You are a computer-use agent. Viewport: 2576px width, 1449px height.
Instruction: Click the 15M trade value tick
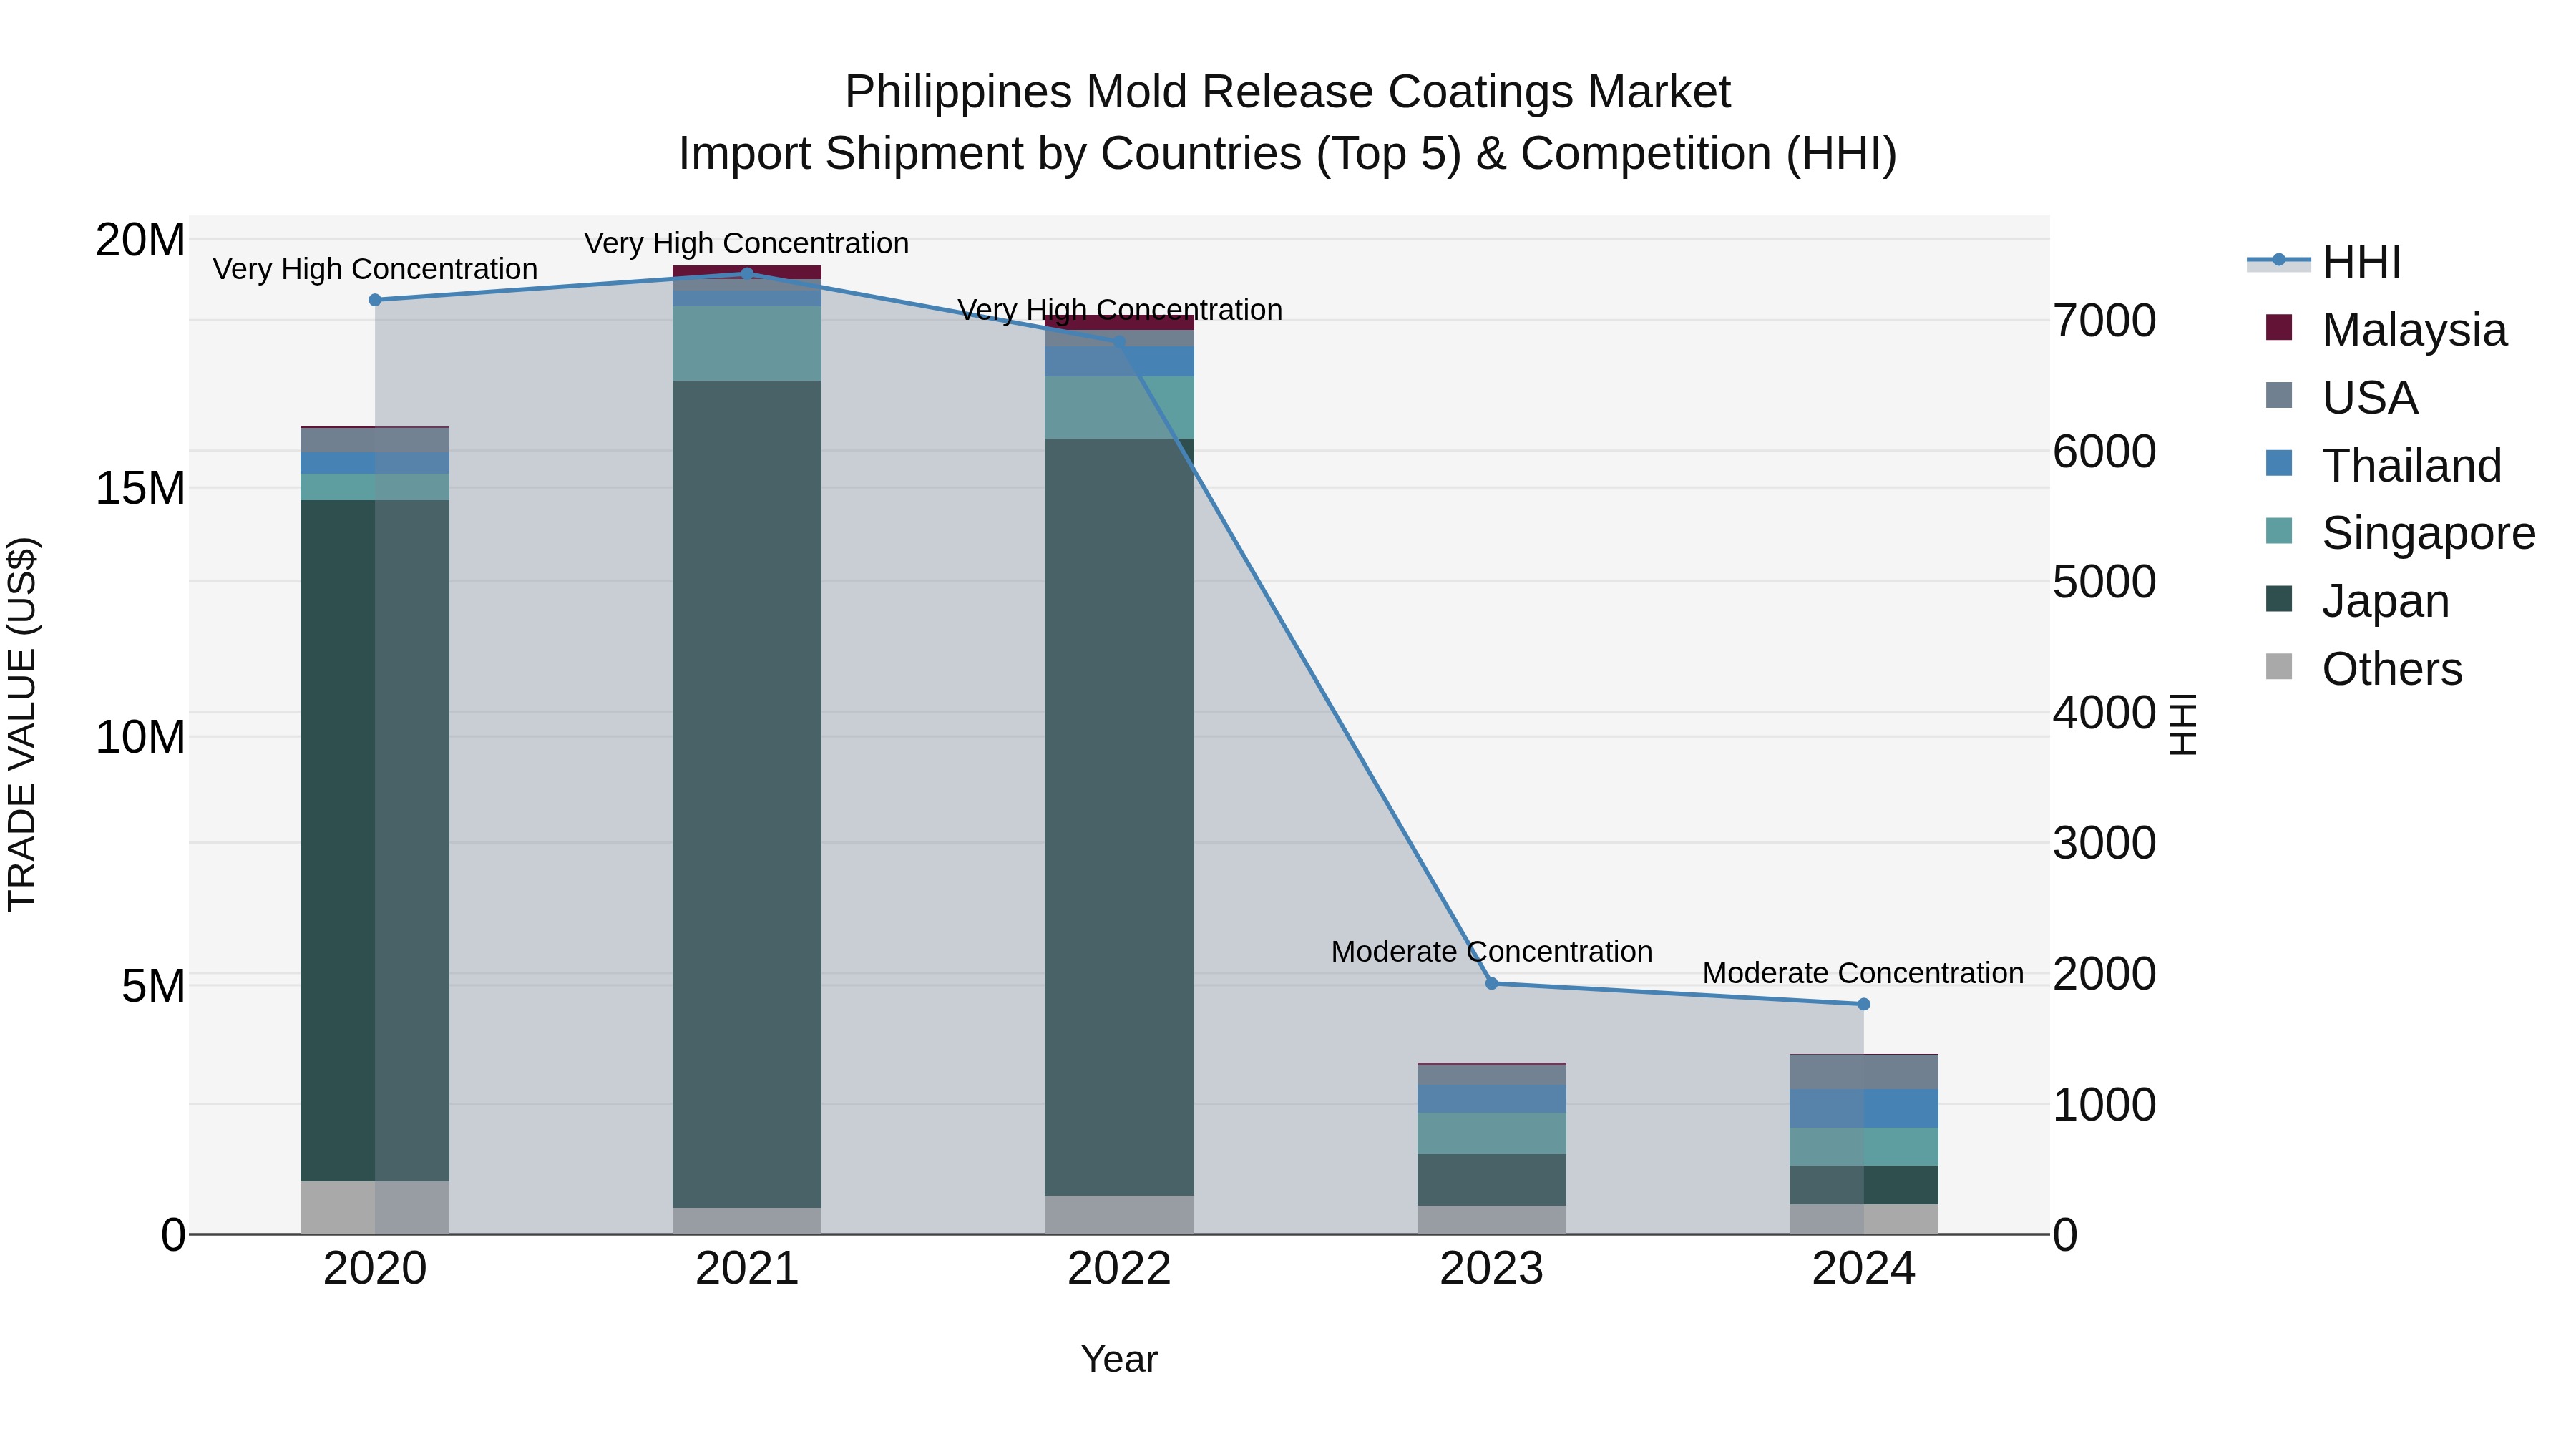140,489
